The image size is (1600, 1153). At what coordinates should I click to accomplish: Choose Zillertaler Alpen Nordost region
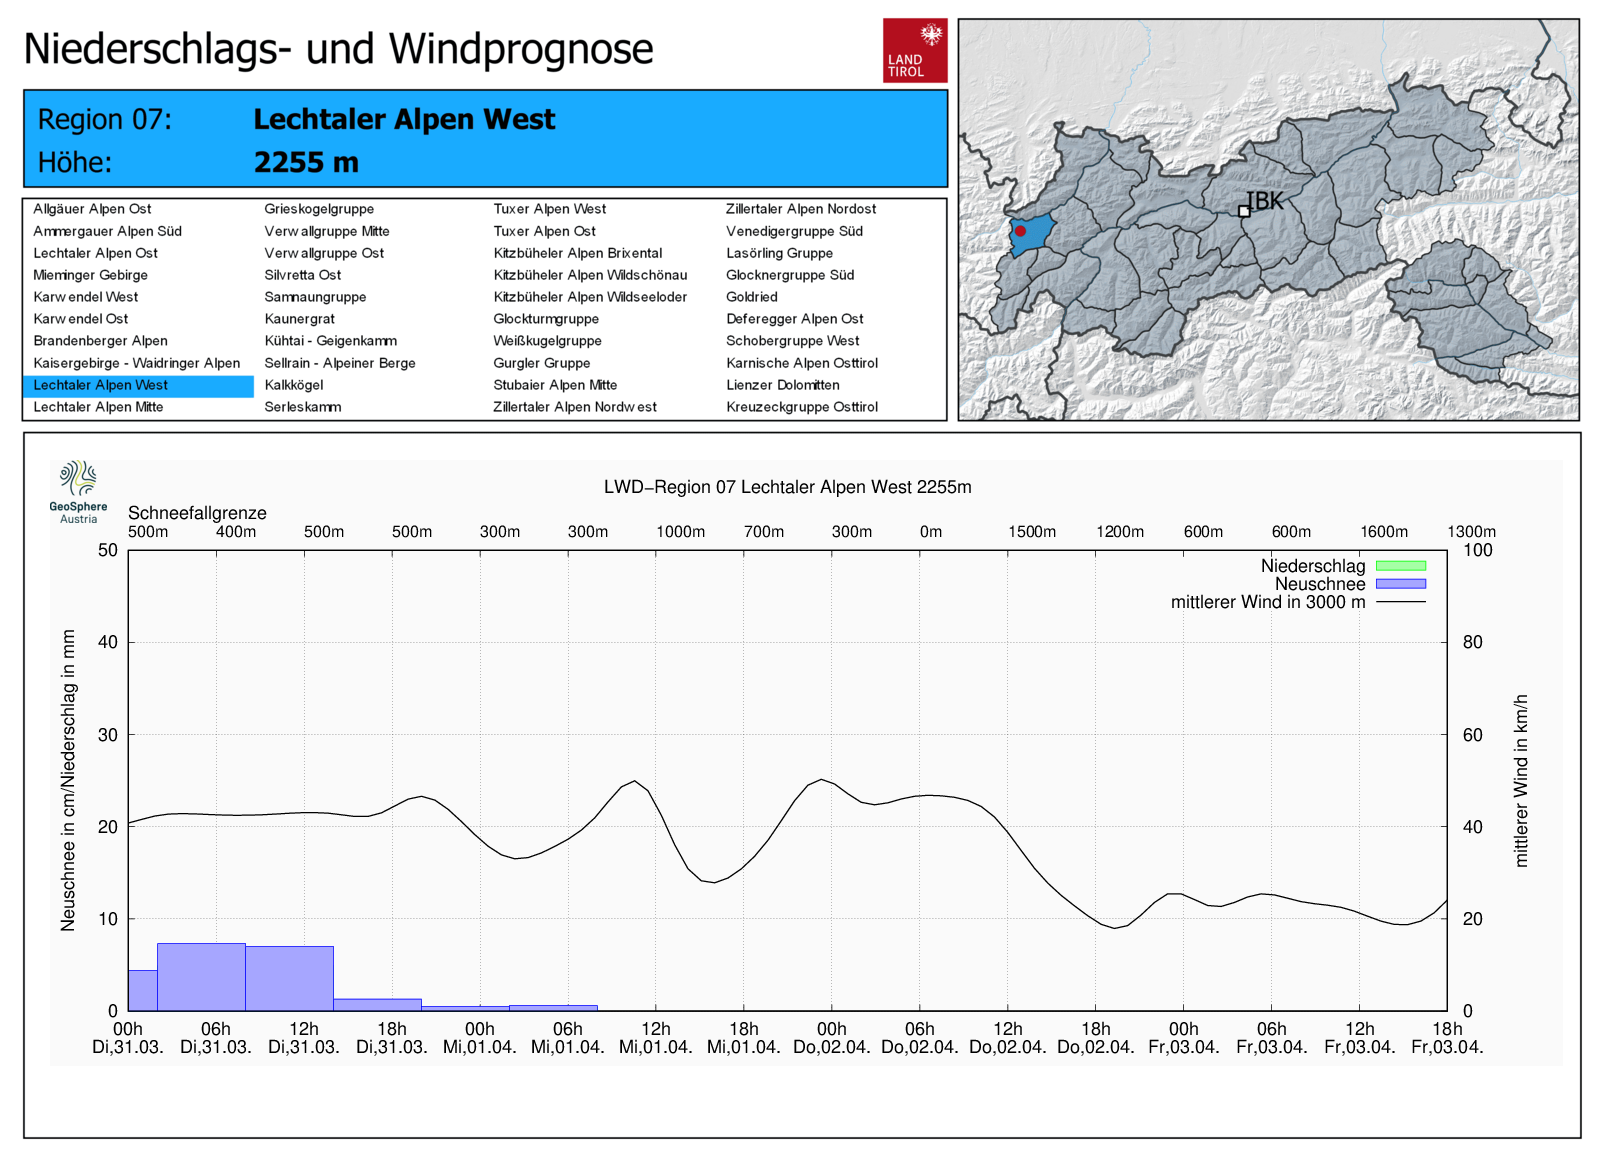(x=800, y=209)
